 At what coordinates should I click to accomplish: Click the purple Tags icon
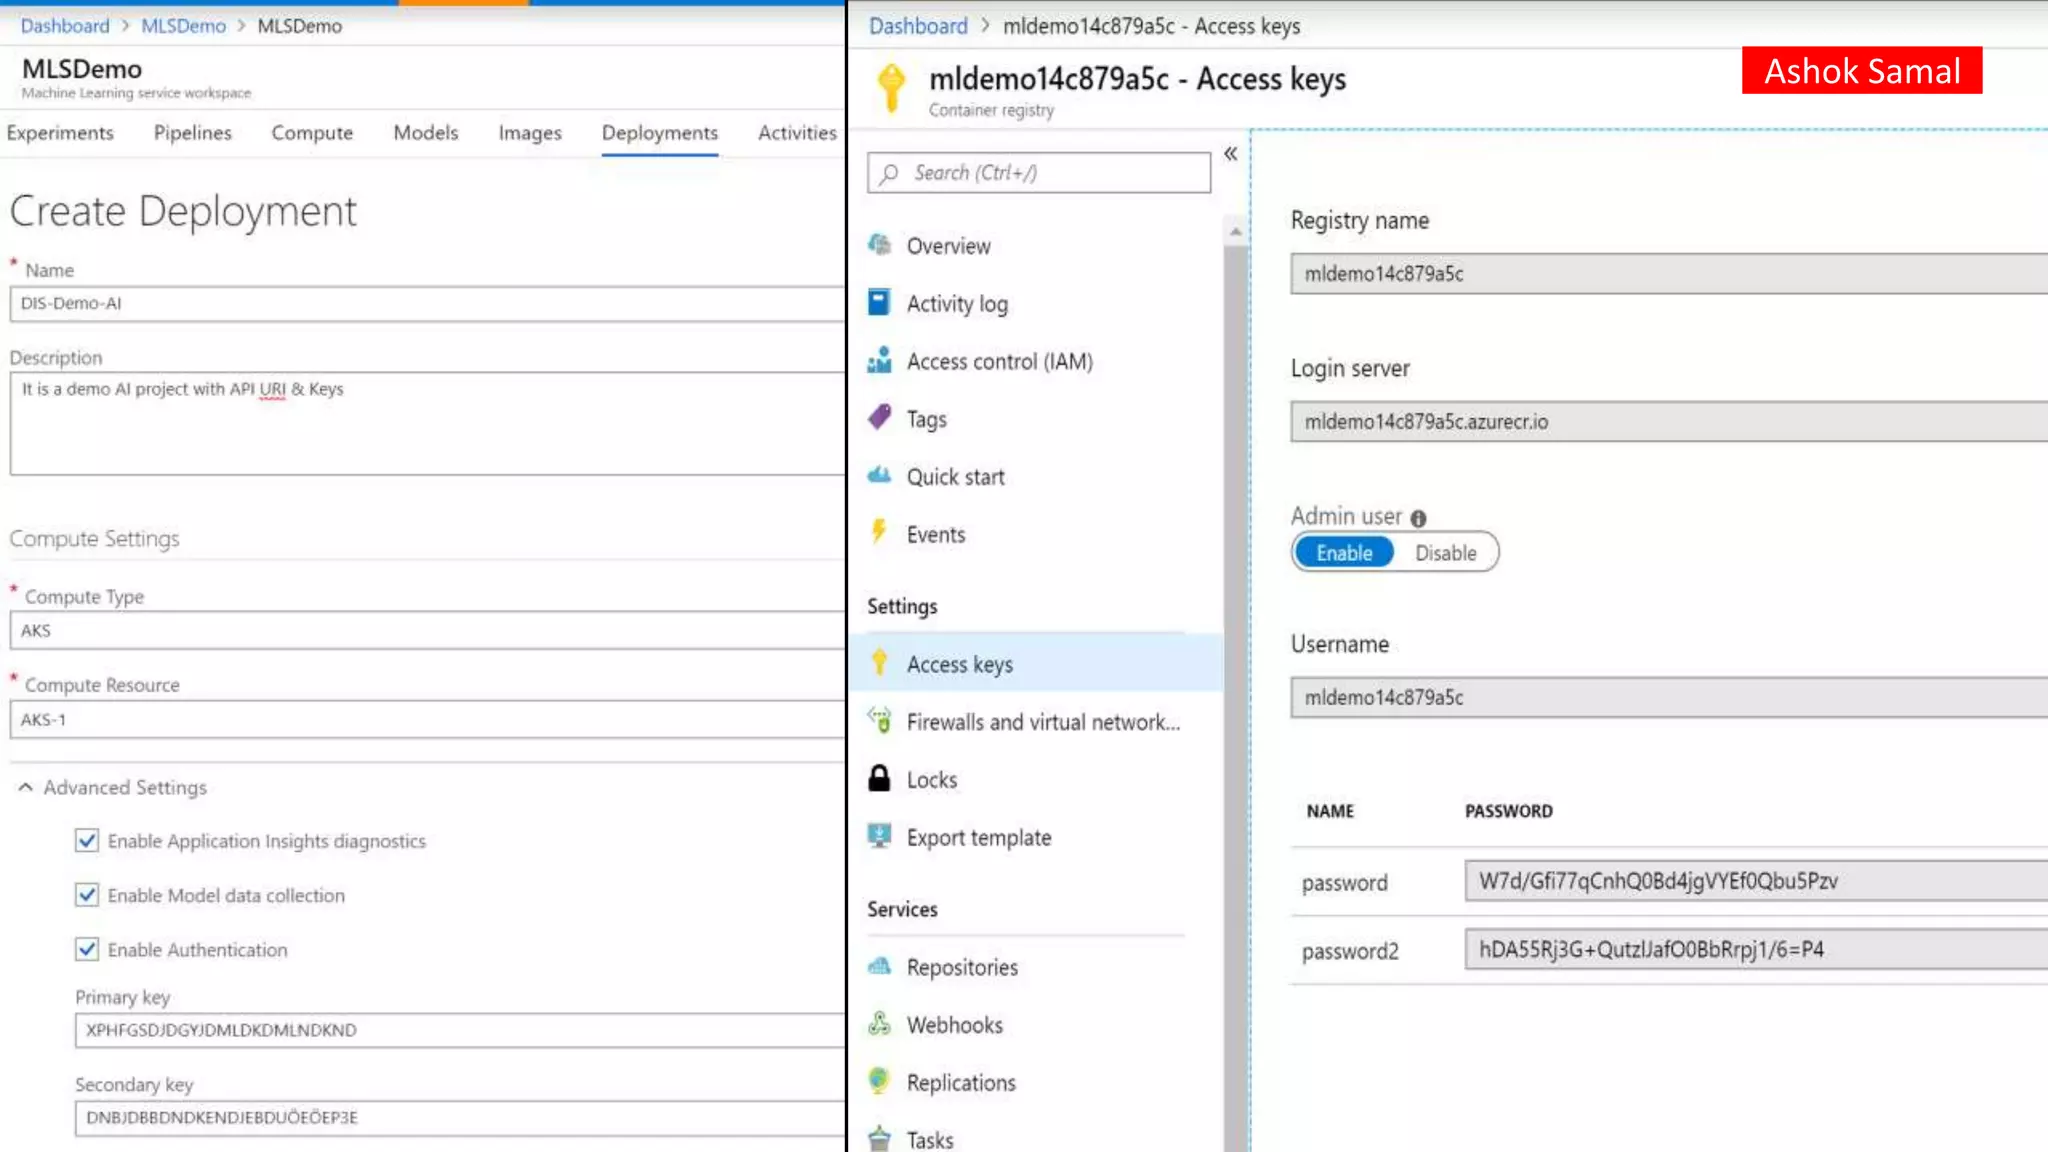879,418
